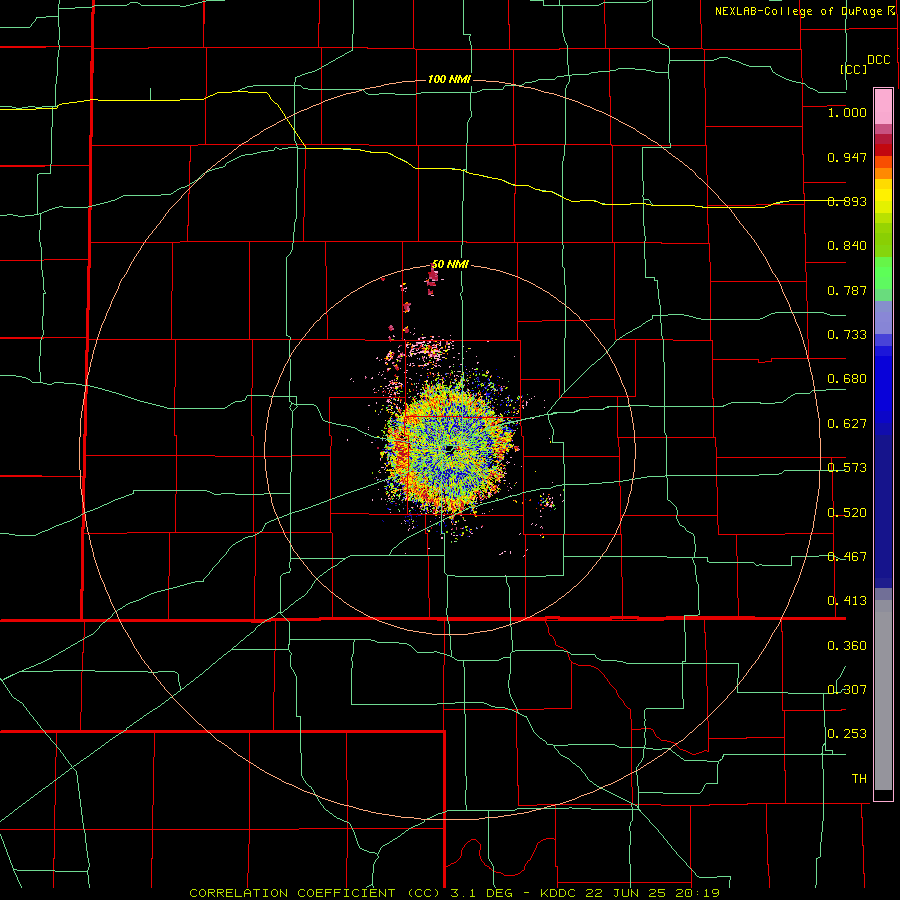Click the pink segment of the color bar
Screen dimensions: 900x900
[x=883, y=107]
